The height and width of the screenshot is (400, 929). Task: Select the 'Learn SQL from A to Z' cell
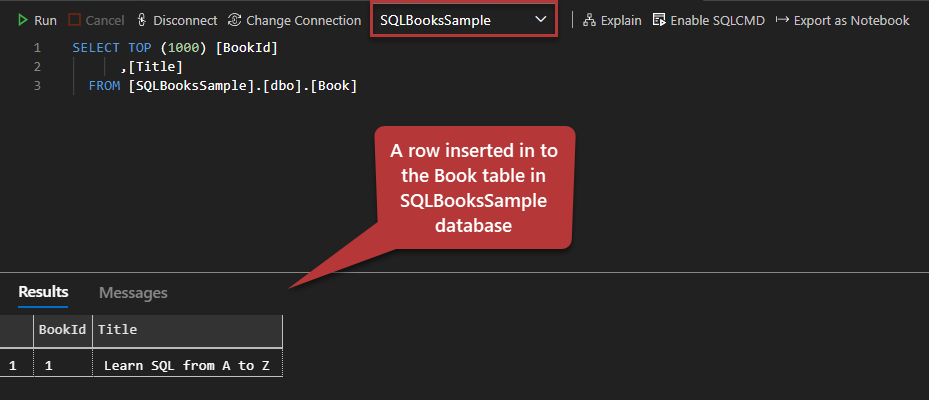[186, 365]
